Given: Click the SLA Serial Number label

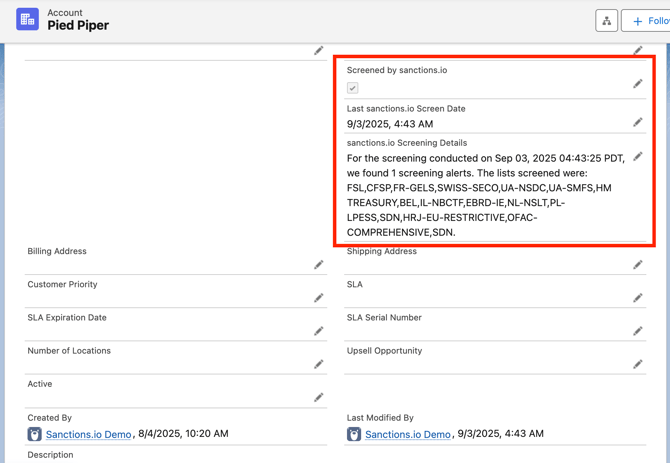Looking at the screenshot, I should (384, 317).
